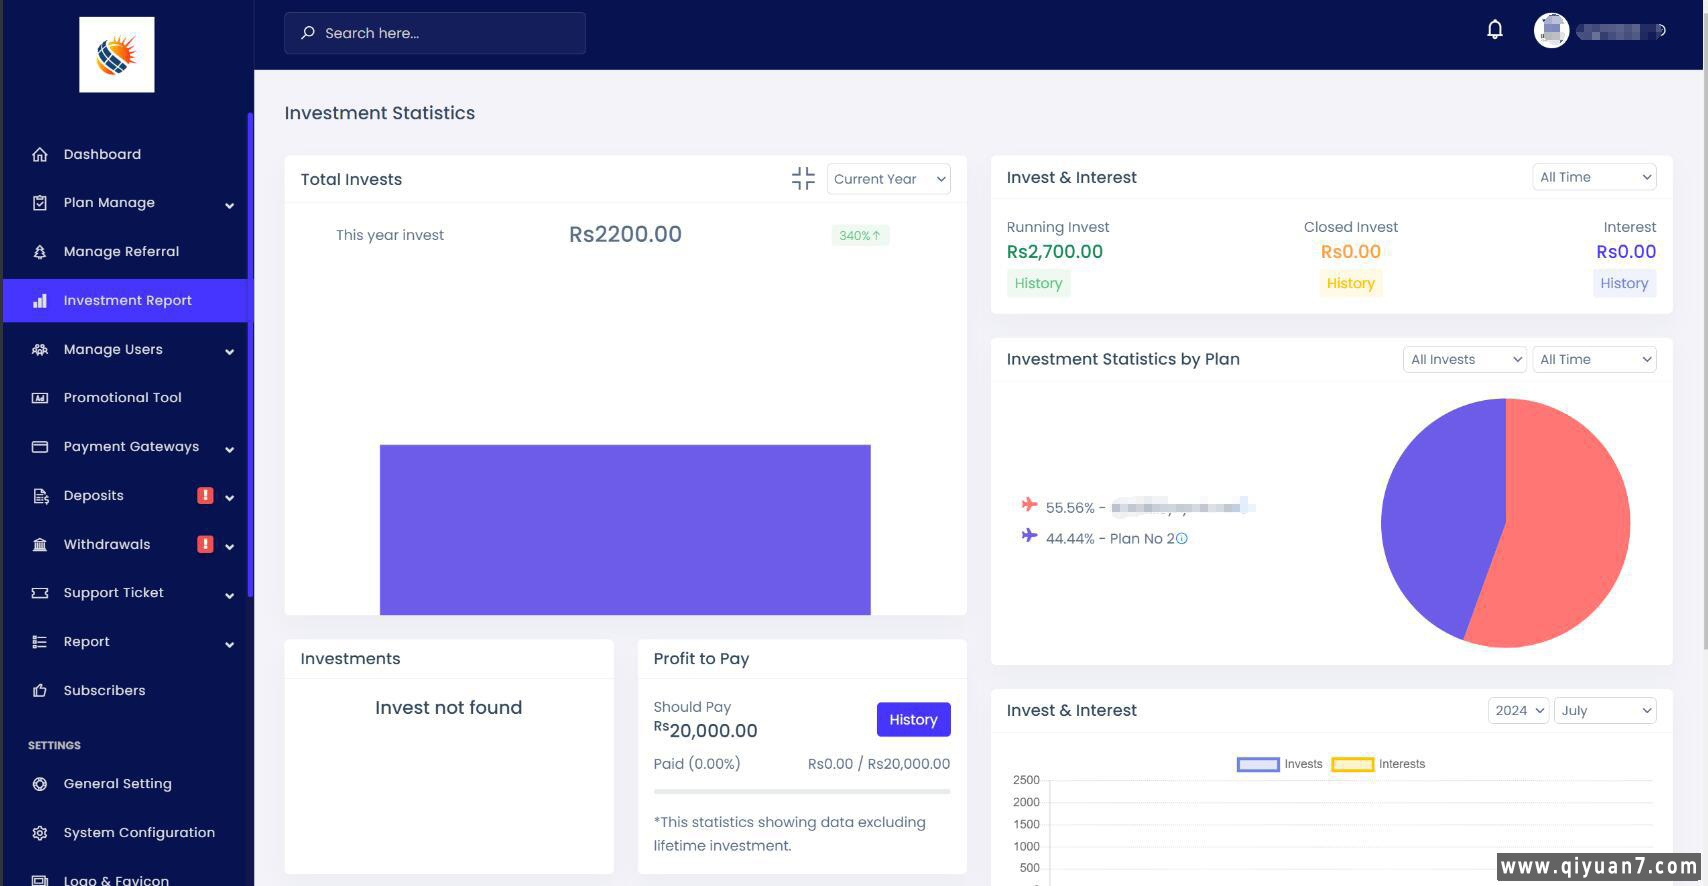
Task: Click the Search here input field
Action: (435, 33)
